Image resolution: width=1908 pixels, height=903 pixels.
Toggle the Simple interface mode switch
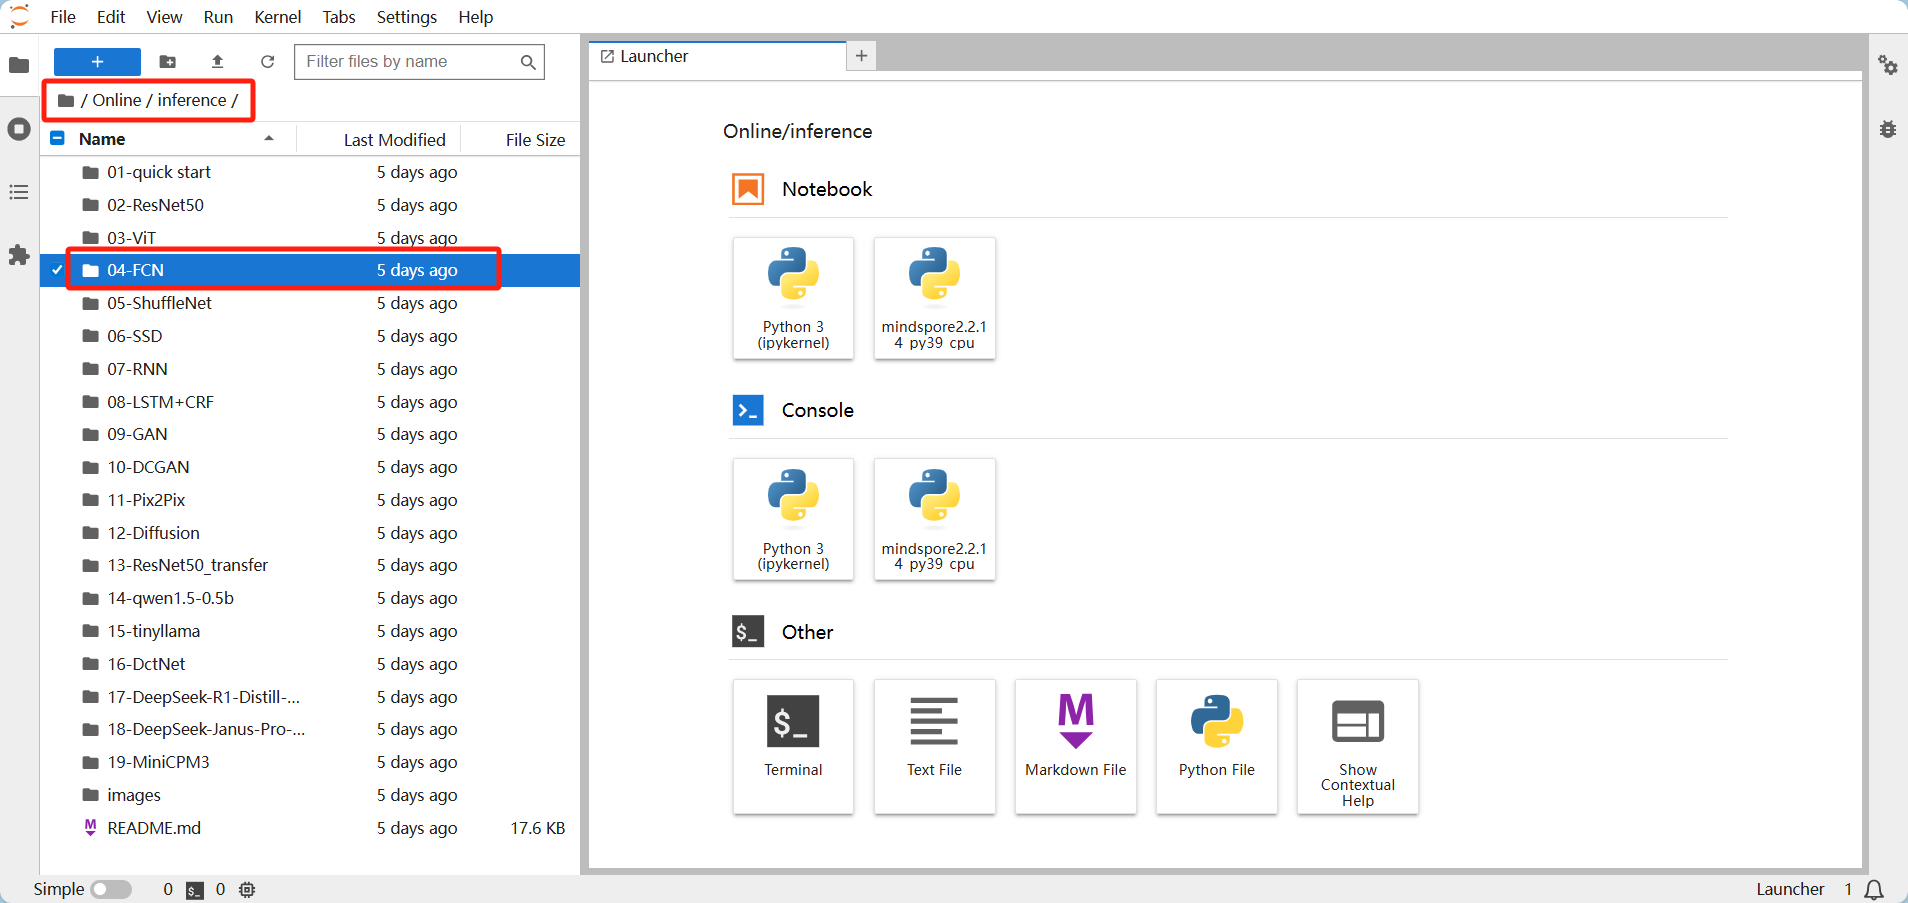coord(111,889)
